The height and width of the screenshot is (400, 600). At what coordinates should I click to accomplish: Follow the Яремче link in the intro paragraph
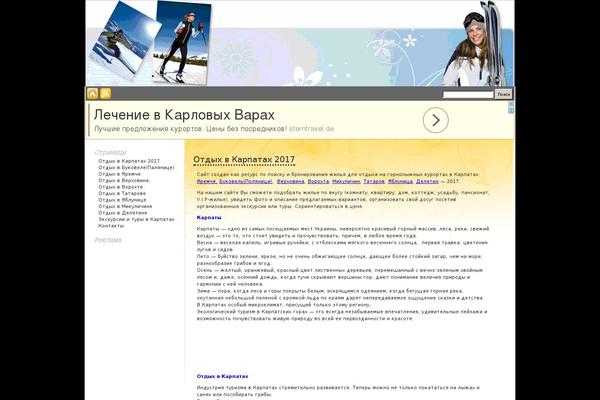pos(206,181)
